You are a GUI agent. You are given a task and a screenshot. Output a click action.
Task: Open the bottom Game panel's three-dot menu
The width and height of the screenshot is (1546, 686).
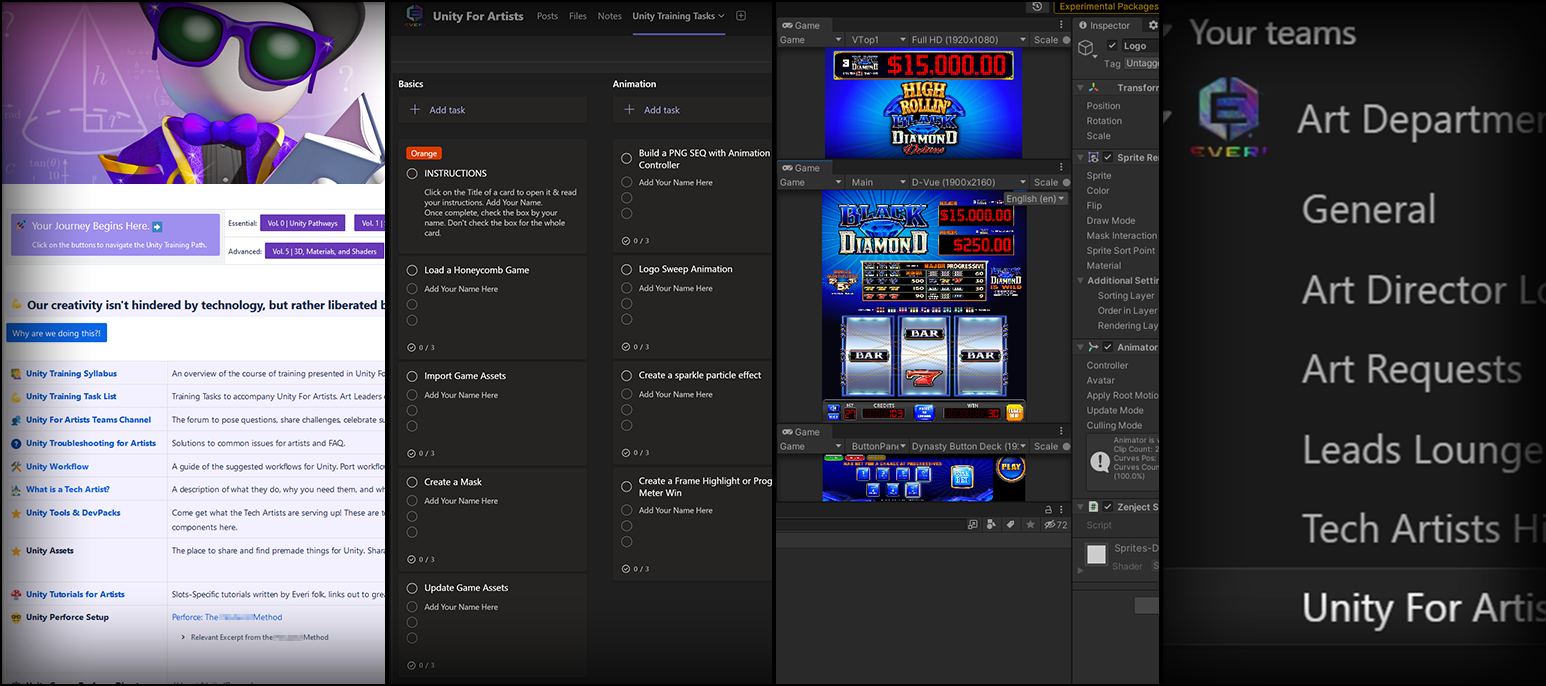coord(1061,432)
